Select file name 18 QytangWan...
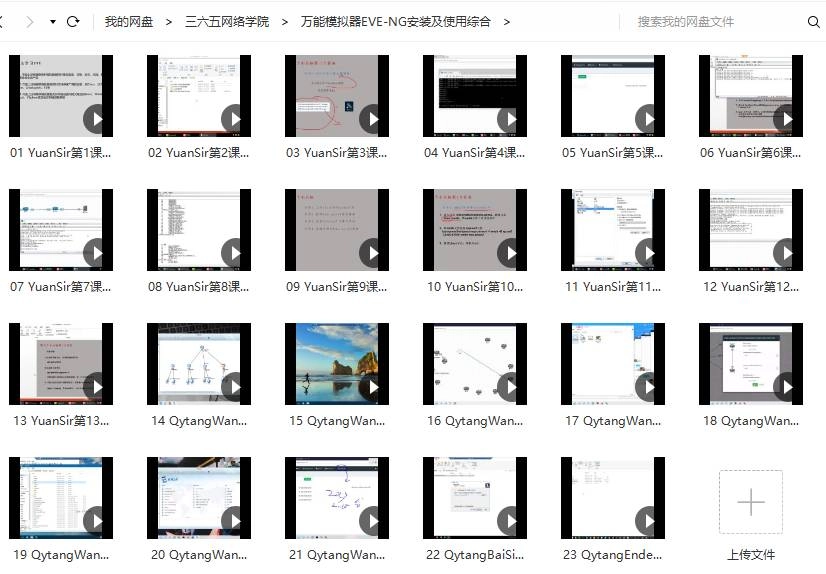This screenshot has width=826, height=574. click(x=751, y=421)
